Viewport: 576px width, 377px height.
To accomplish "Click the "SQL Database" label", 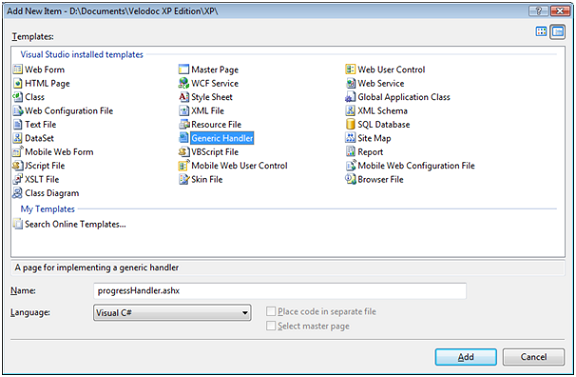I will [x=384, y=125].
